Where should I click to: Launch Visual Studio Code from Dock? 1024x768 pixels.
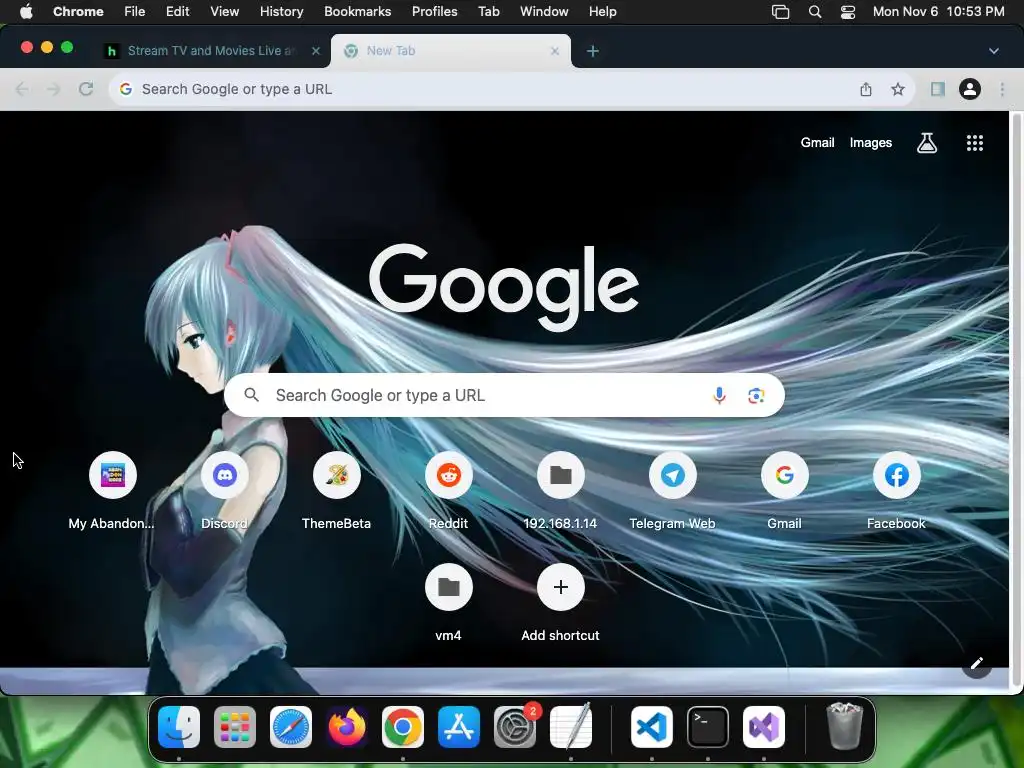click(652, 727)
